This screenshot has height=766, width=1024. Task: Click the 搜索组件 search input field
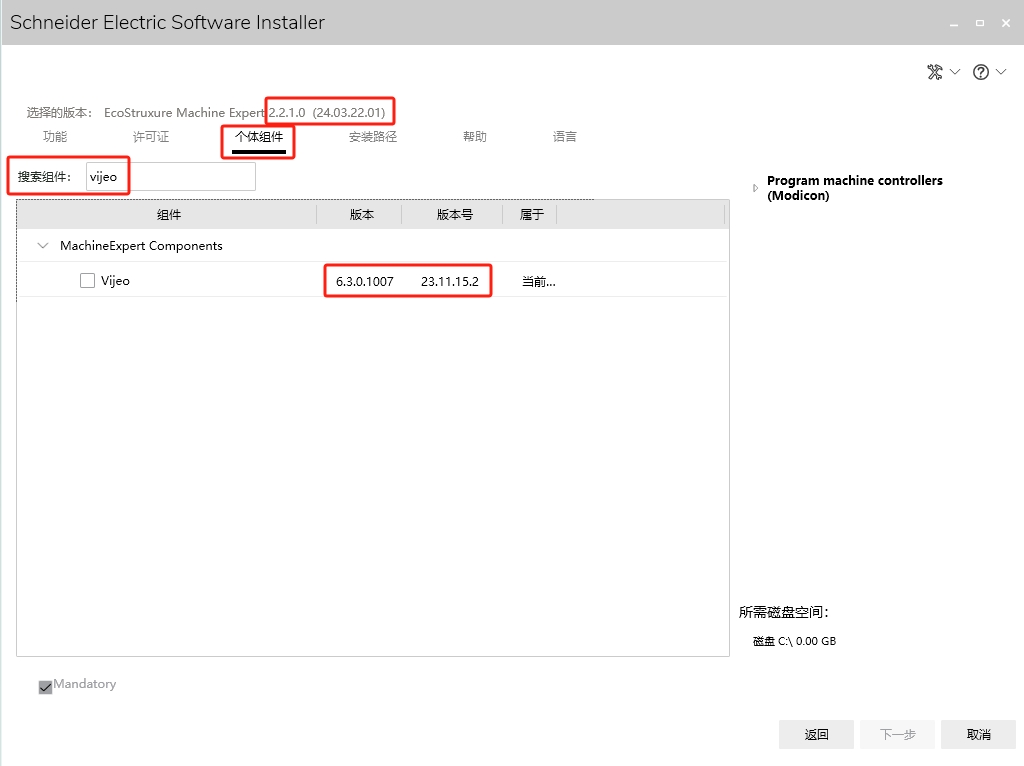coord(170,177)
